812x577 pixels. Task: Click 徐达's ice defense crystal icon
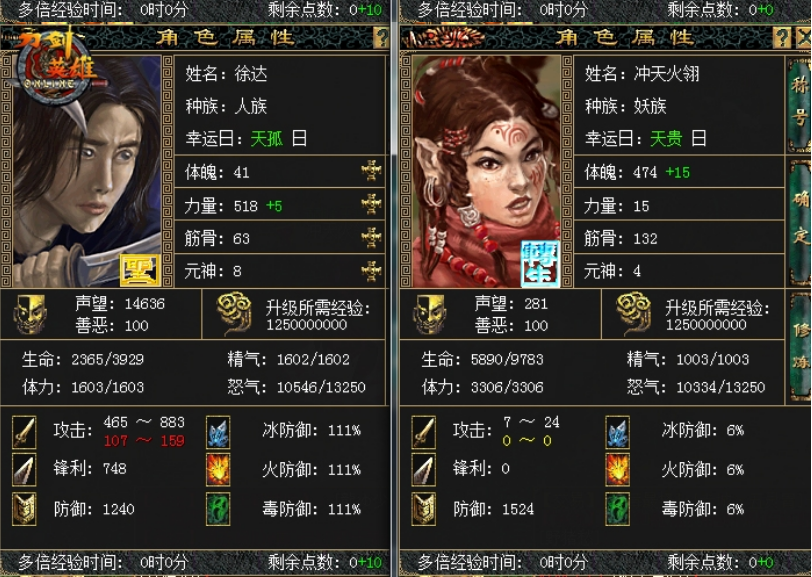(x=218, y=431)
